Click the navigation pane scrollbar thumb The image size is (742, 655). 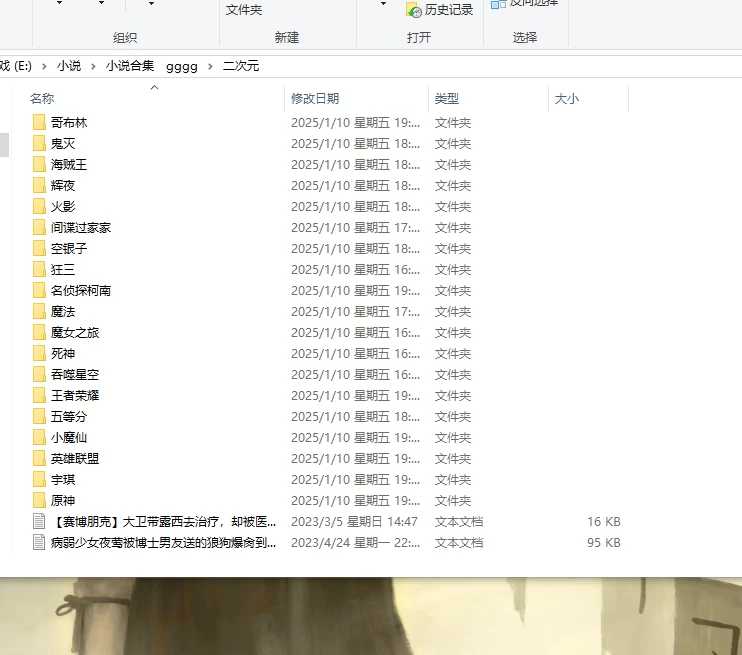coord(4,145)
